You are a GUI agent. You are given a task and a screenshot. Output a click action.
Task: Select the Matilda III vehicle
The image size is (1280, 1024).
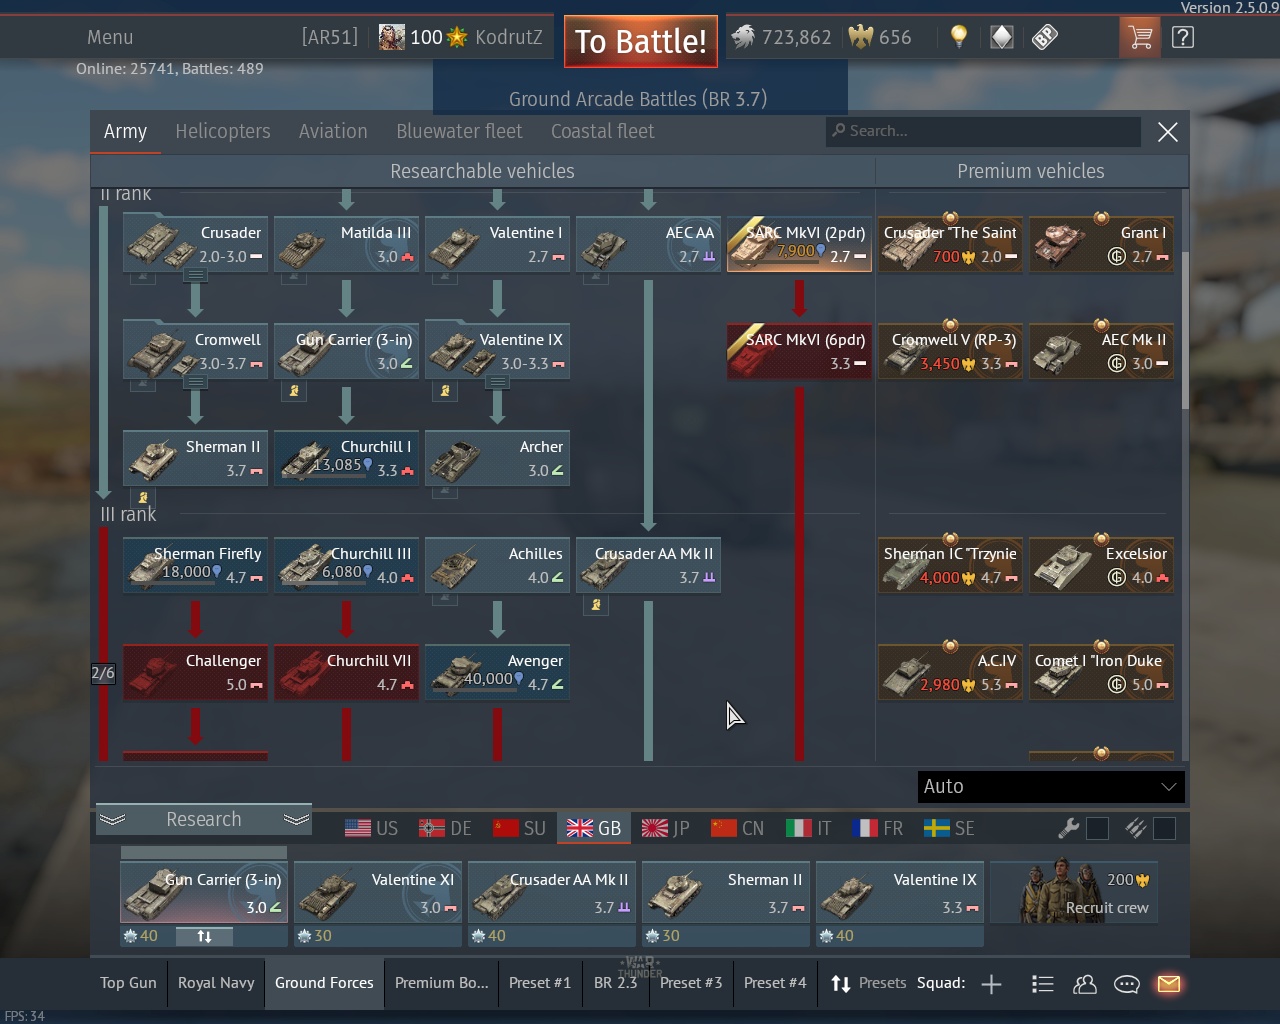[346, 244]
